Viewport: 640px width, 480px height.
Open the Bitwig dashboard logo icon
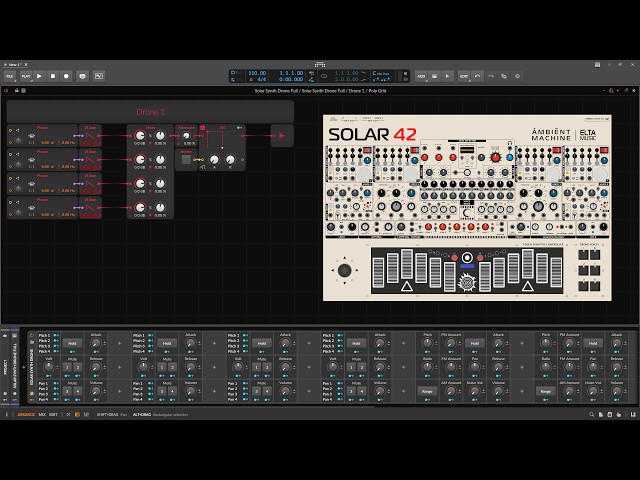(320, 64)
